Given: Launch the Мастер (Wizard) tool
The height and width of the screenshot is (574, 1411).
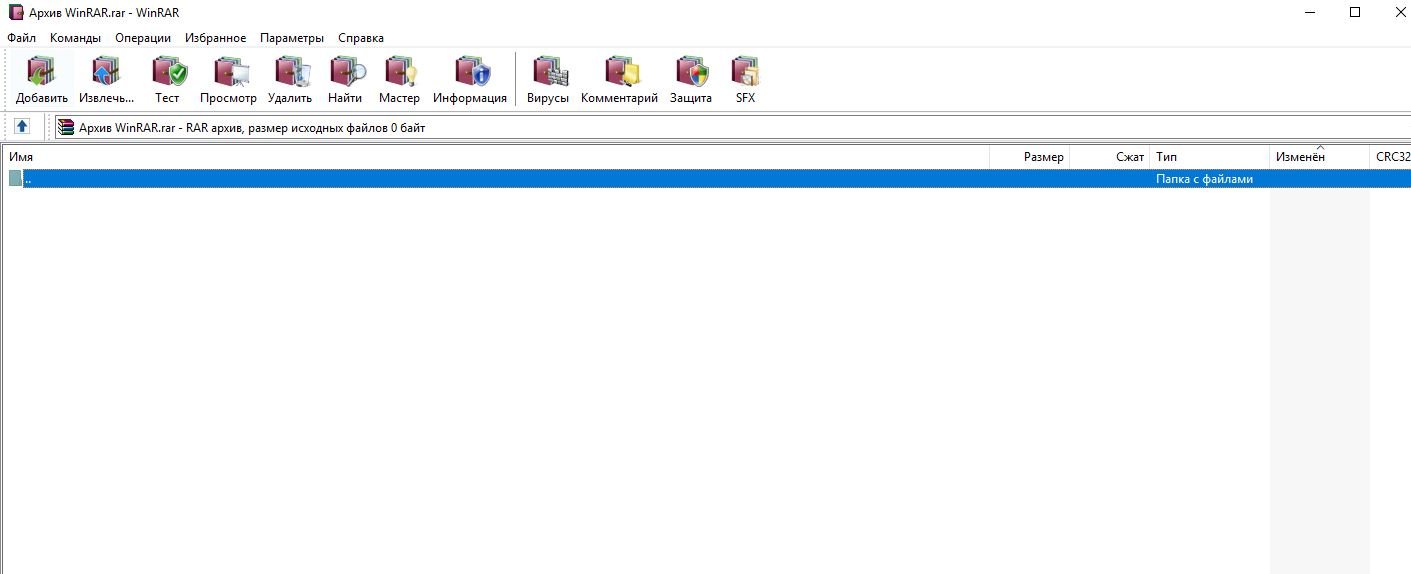Looking at the screenshot, I should click(x=399, y=80).
